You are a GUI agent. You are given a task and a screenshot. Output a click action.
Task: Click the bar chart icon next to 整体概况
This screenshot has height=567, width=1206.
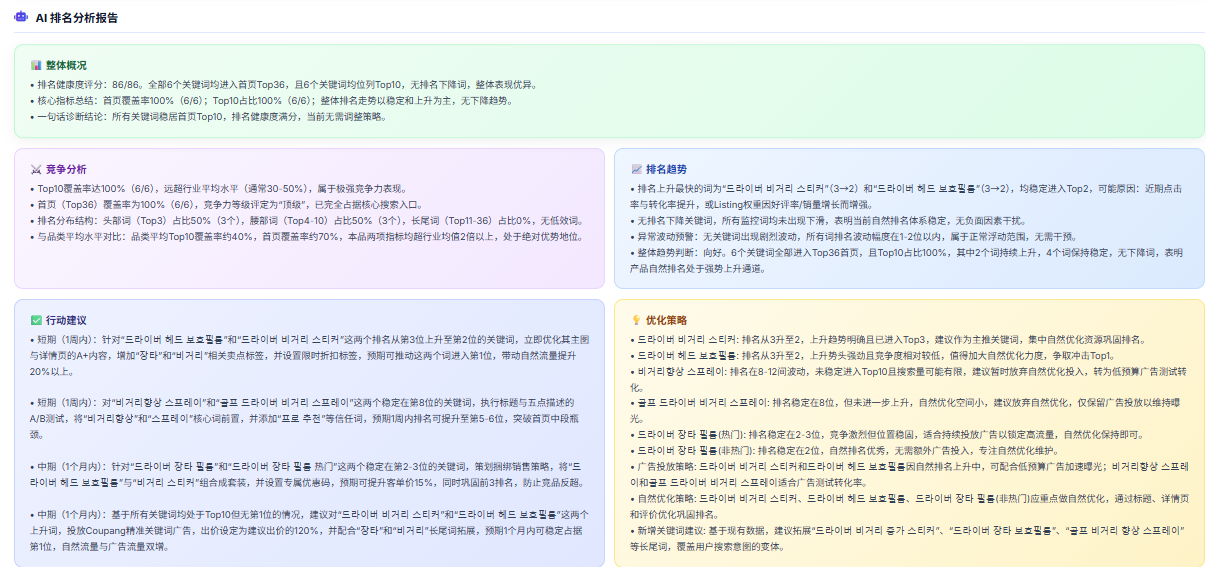pos(36,65)
